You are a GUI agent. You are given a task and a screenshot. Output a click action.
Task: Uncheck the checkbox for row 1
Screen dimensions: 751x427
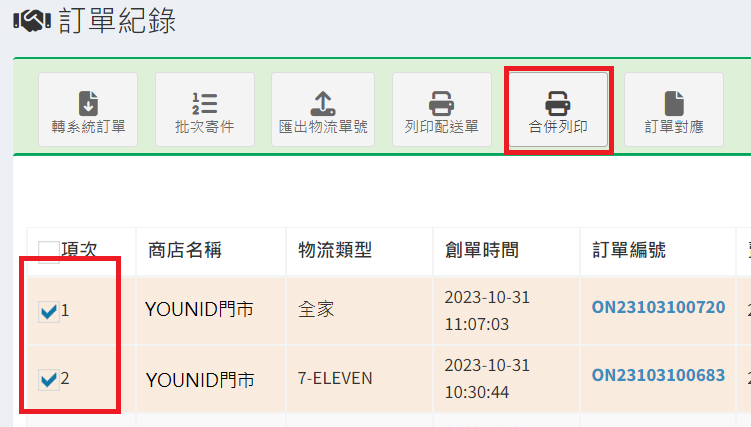coord(48,312)
